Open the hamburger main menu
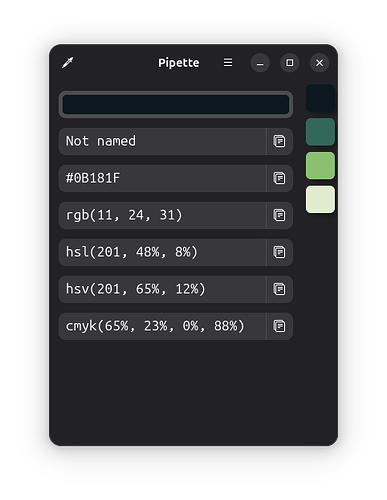The image size is (387, 500). tap(228, 62)
